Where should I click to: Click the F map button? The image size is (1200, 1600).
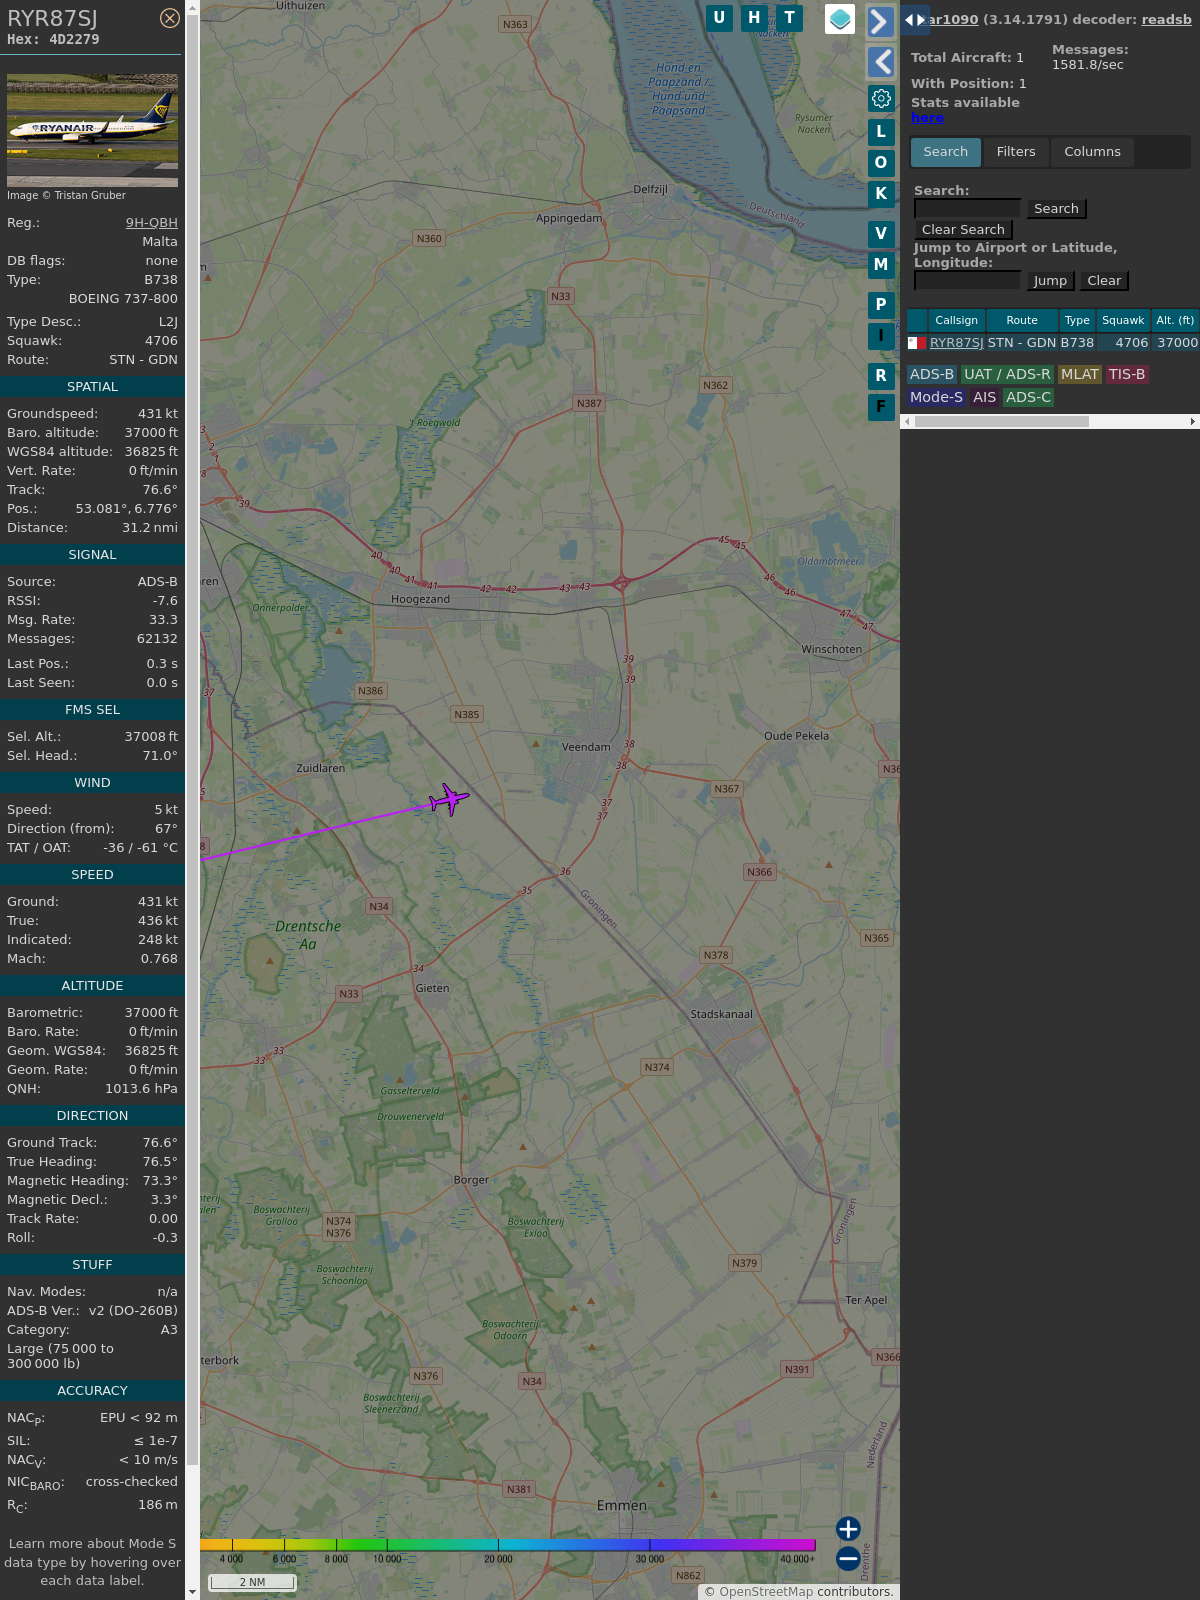[881, 406]
